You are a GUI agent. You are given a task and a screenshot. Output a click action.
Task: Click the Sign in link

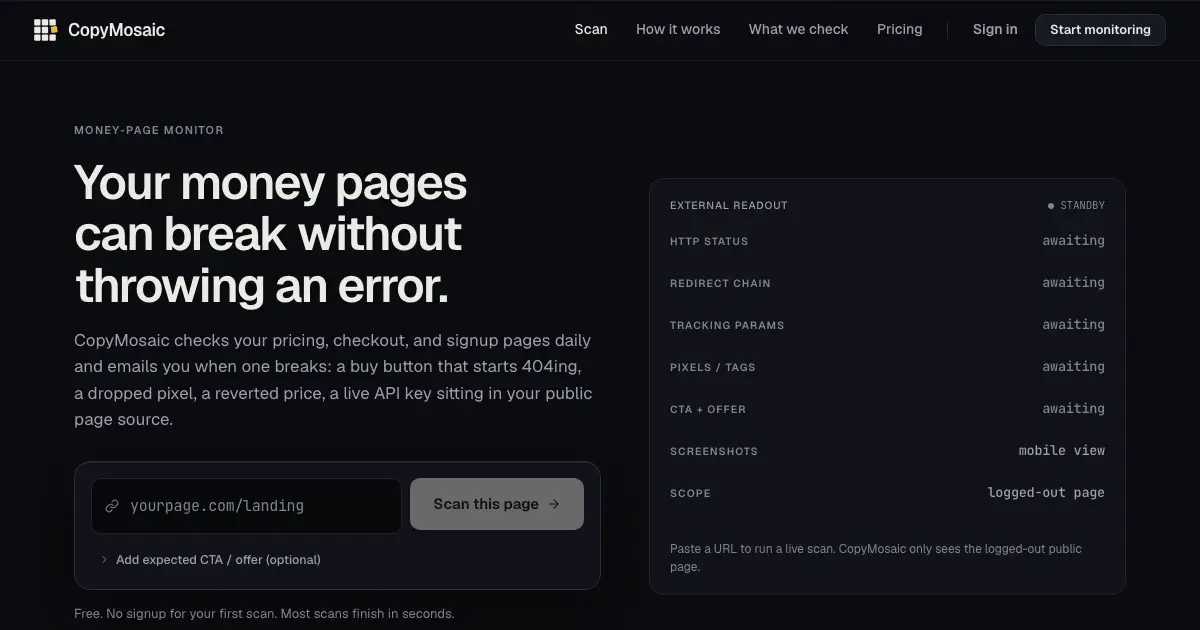coord(995,30)
